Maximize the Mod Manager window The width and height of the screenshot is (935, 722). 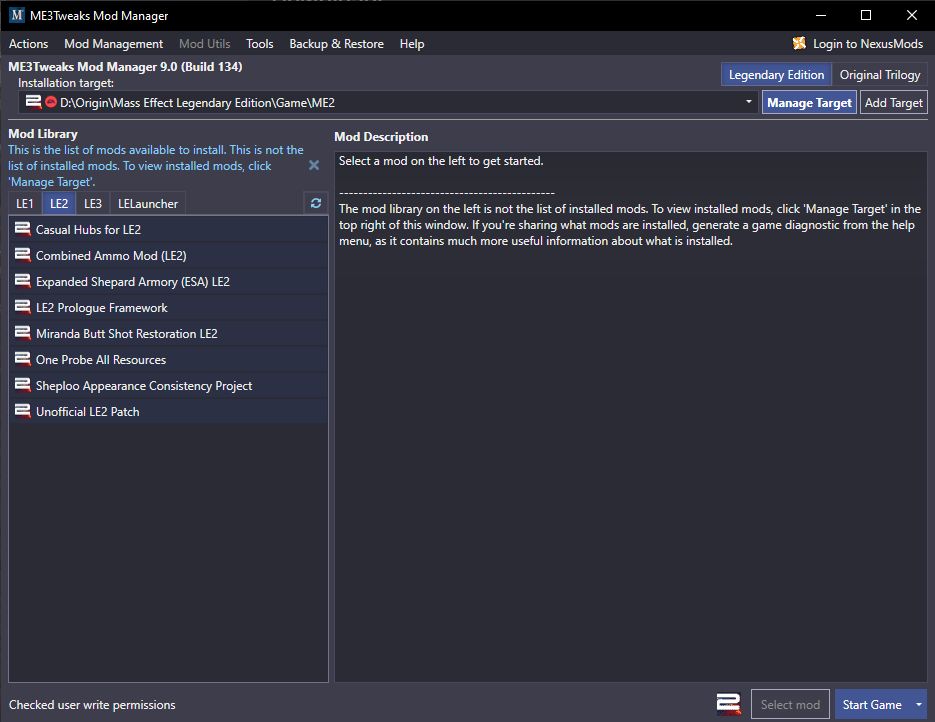[866, 16]
